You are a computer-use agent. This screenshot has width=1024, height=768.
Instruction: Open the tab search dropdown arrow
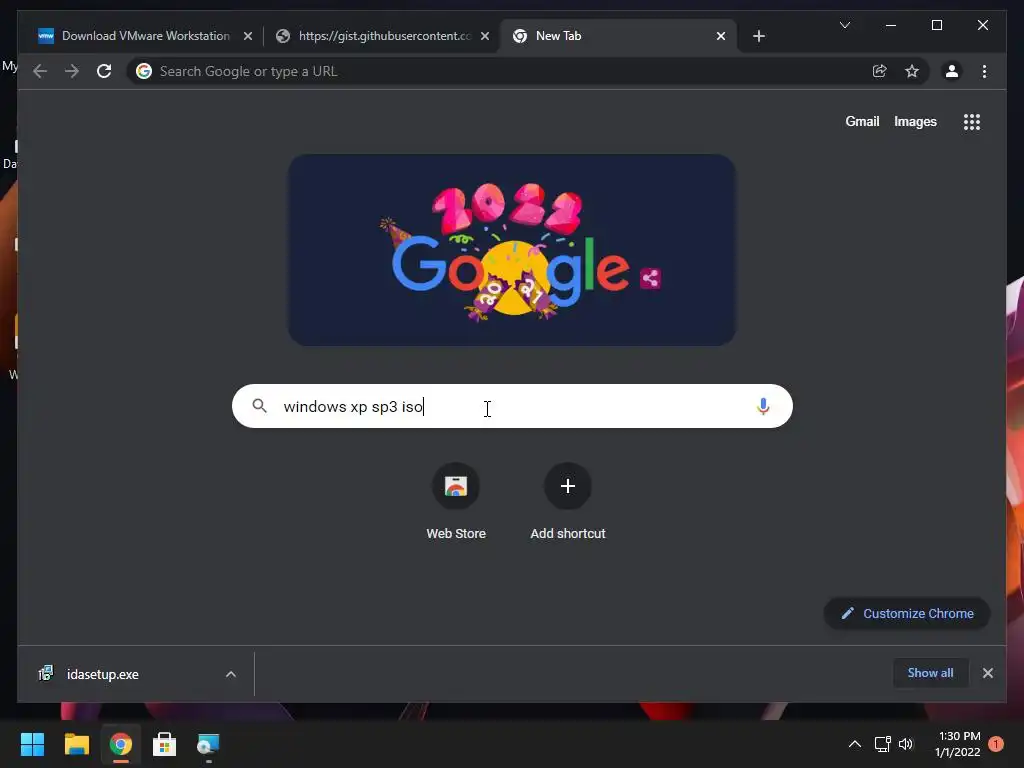click(844, 25)
